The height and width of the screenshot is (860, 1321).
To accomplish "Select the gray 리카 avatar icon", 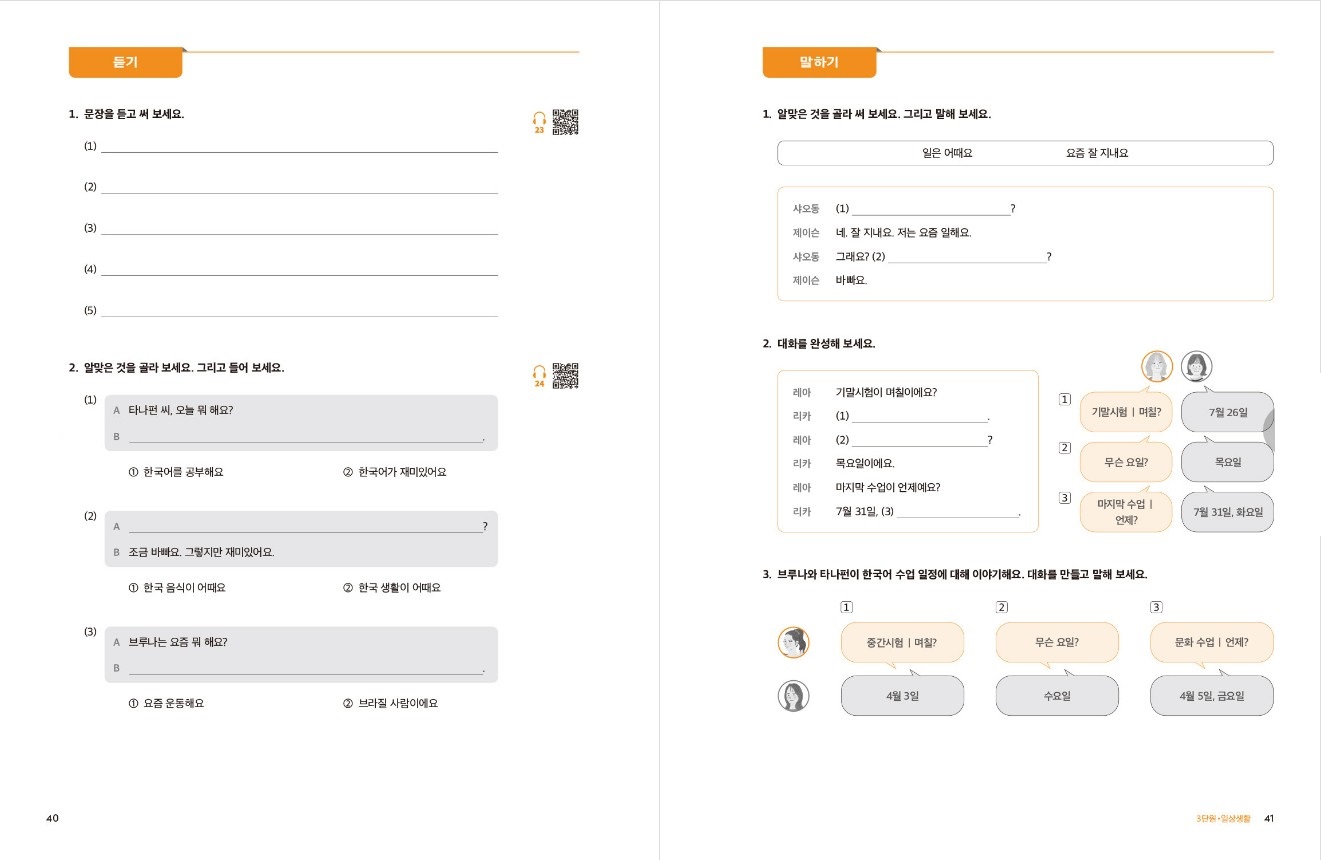I will [x=1197, y=366].
